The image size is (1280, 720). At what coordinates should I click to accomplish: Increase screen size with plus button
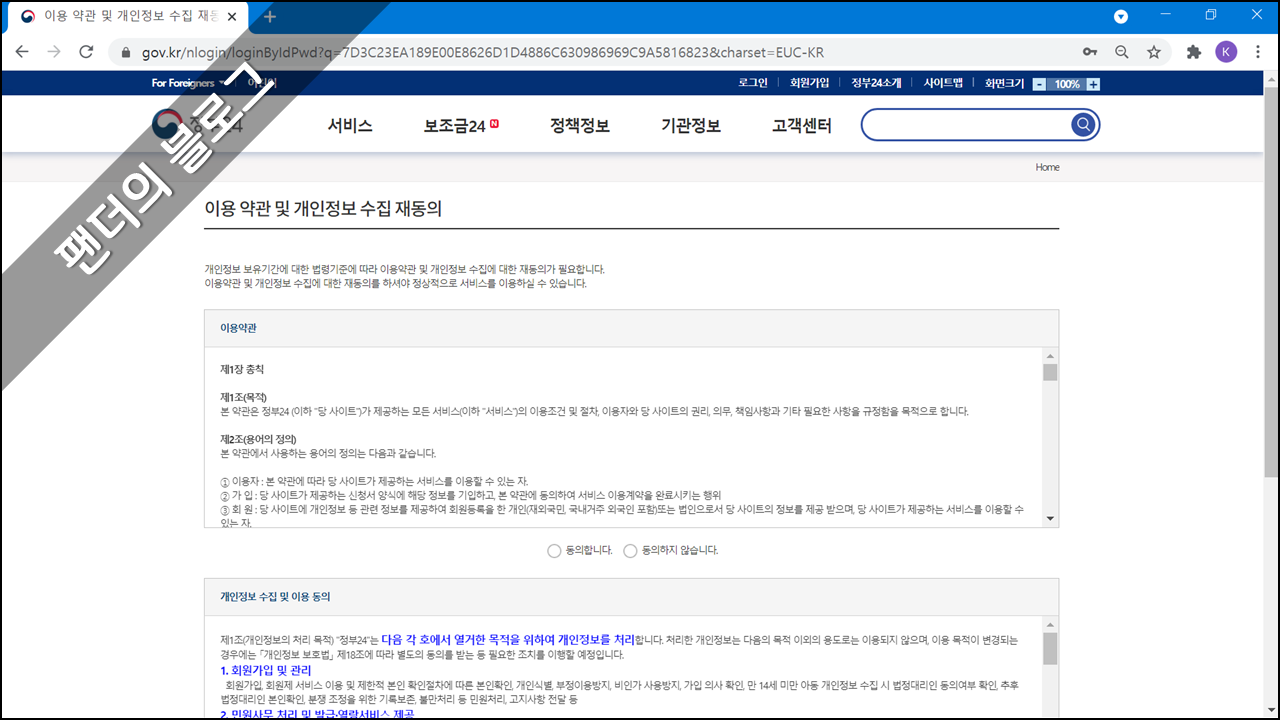click(1093, 84)
